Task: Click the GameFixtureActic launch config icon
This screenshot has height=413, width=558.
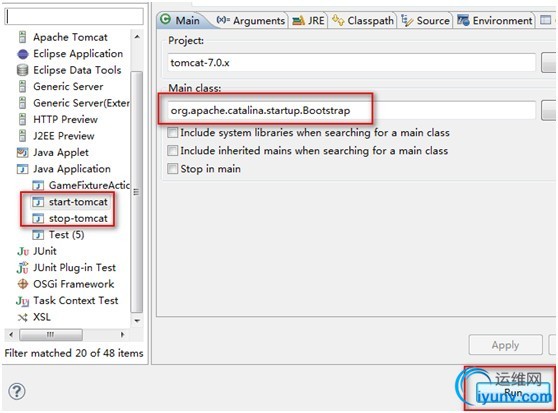Action: 38,185
